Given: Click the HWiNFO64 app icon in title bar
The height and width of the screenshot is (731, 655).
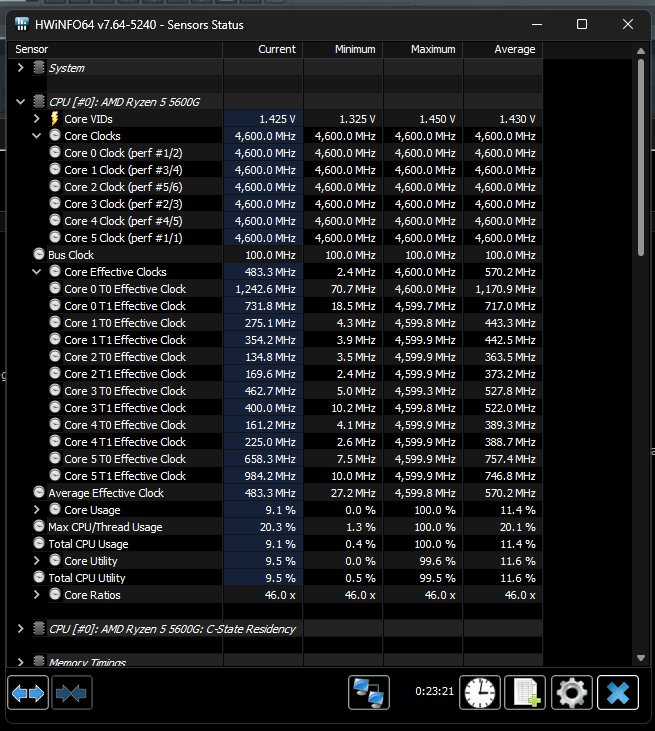Looking at the screenshot, I should coord(21,24).
